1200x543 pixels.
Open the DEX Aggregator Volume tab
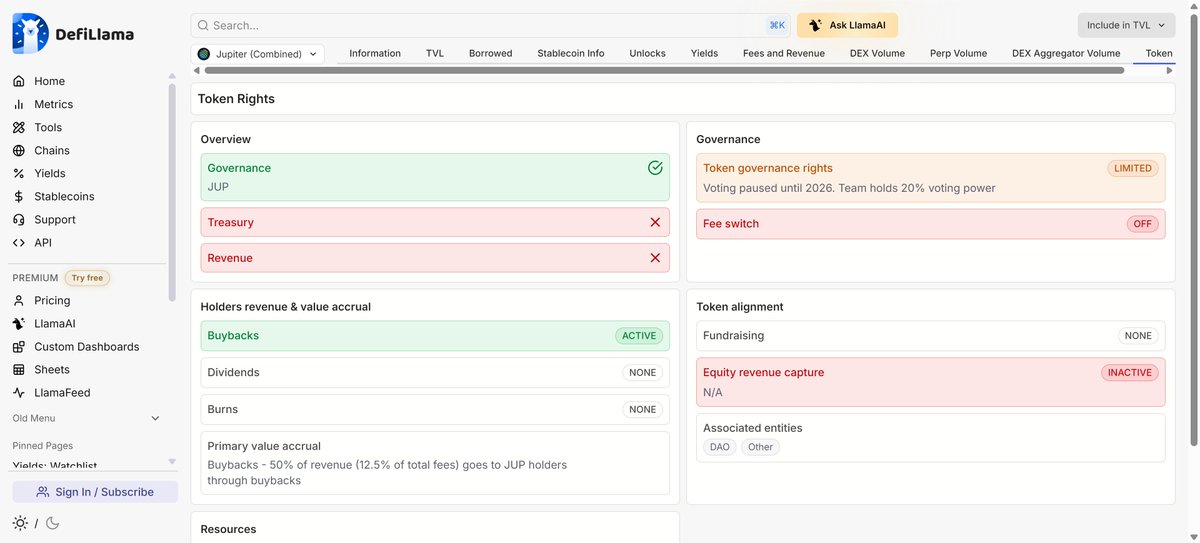(x=1066, y=53)
